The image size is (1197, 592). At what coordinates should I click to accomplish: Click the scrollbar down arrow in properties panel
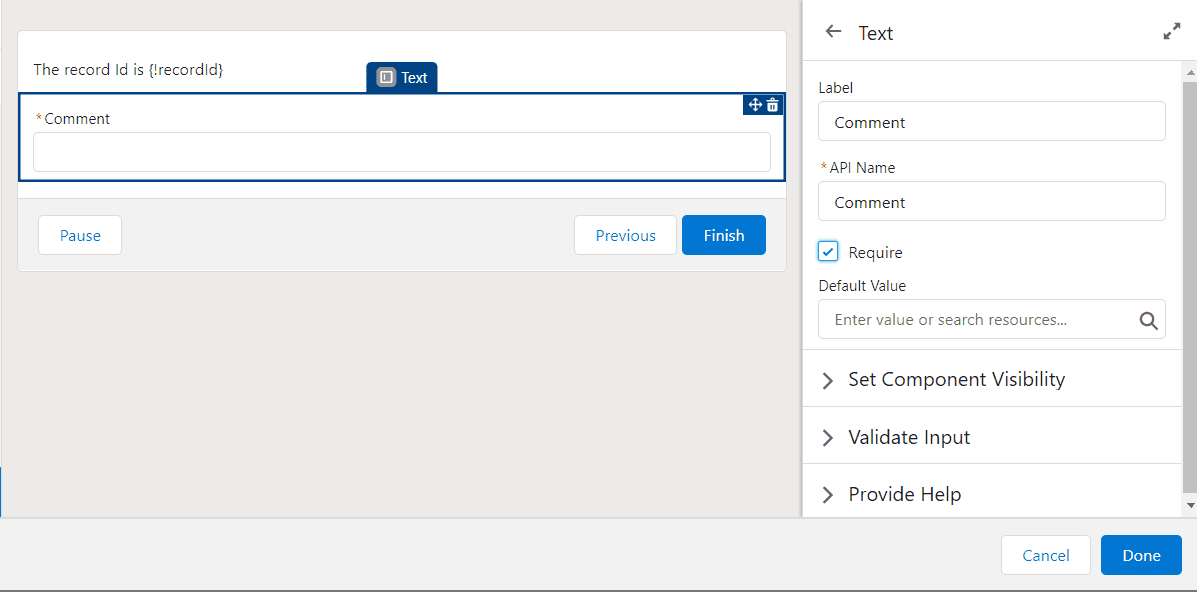(x=1190, y=505)
